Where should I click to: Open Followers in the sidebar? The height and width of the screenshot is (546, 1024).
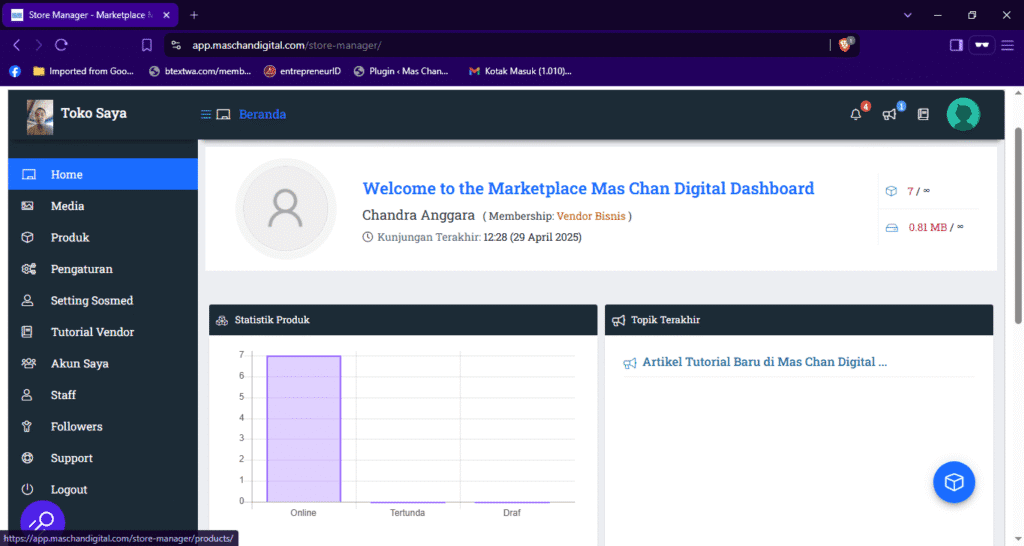click(103, 426)
